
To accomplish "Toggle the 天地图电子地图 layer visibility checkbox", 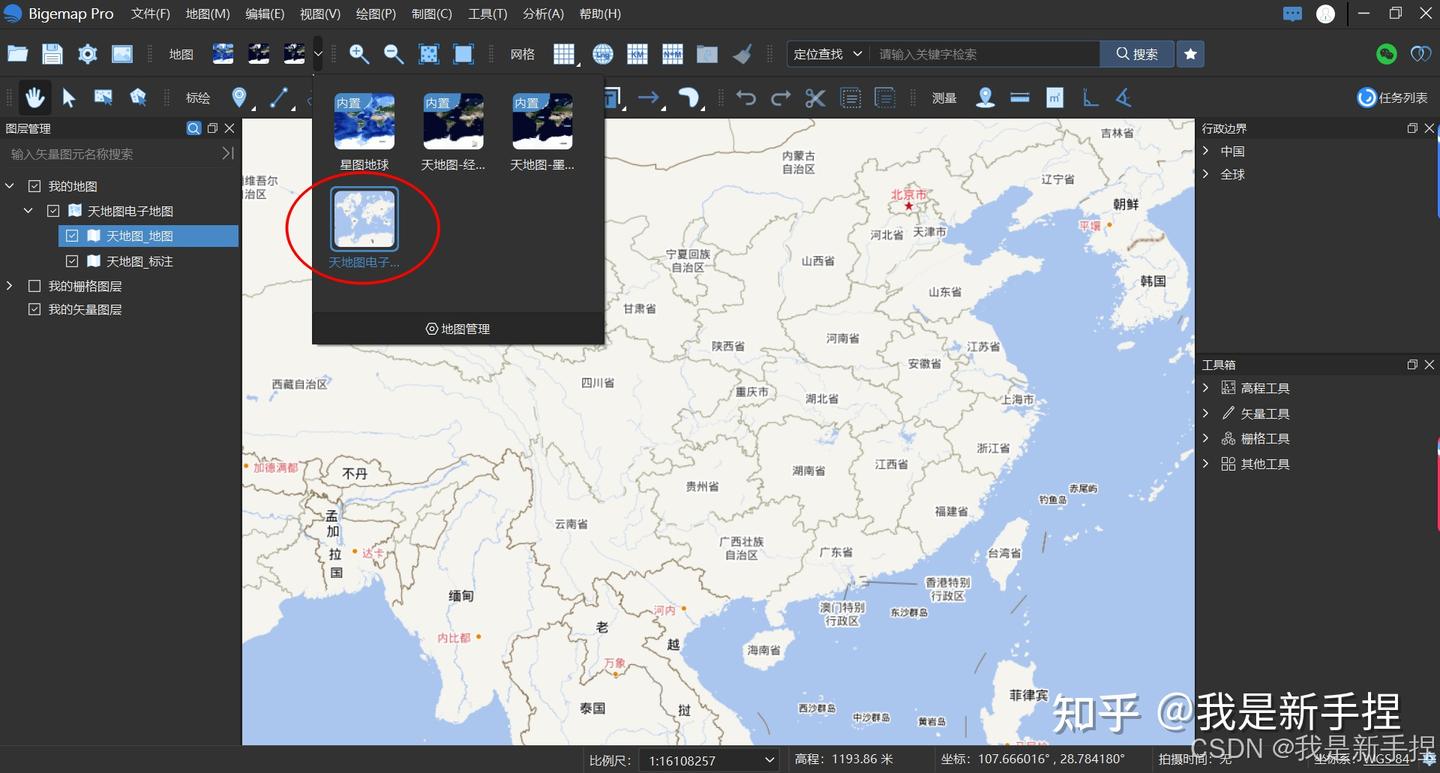I will (x=53, y=210).
